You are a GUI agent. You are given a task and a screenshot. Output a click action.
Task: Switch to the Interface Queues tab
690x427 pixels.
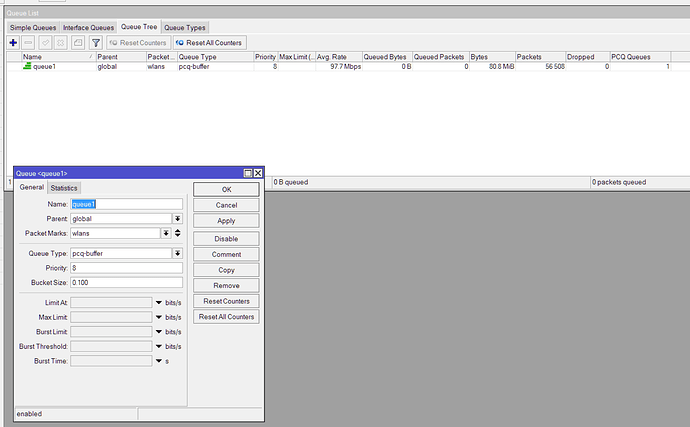coord(88,27)
